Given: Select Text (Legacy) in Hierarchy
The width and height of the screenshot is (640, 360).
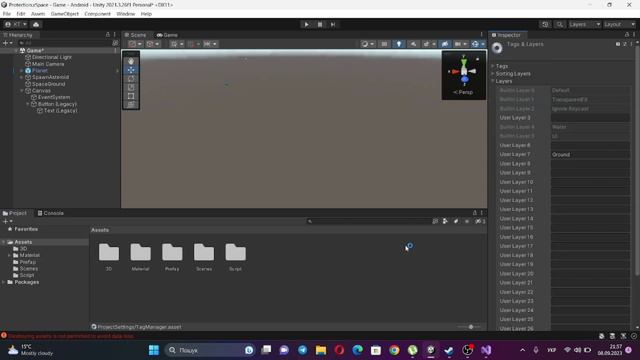Looking at the screenshot, I should pos(60,111).
